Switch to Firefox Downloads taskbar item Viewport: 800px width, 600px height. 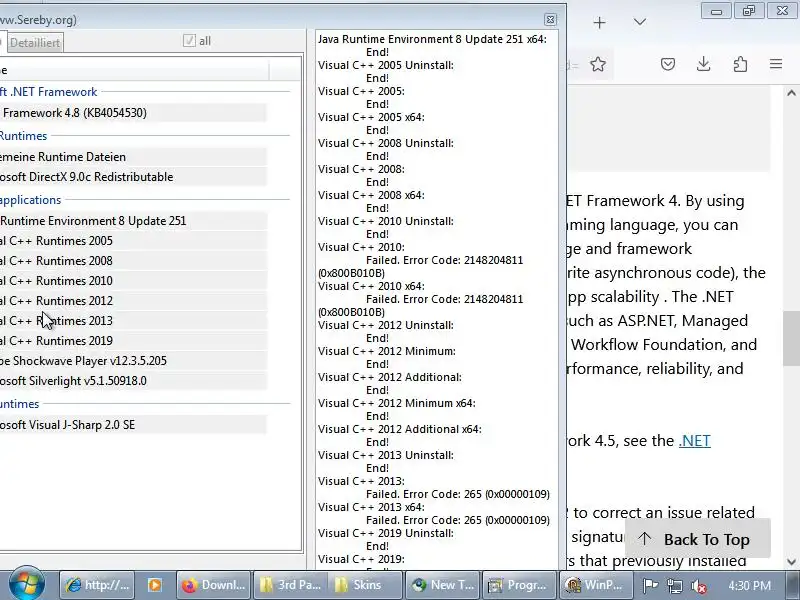214,585
